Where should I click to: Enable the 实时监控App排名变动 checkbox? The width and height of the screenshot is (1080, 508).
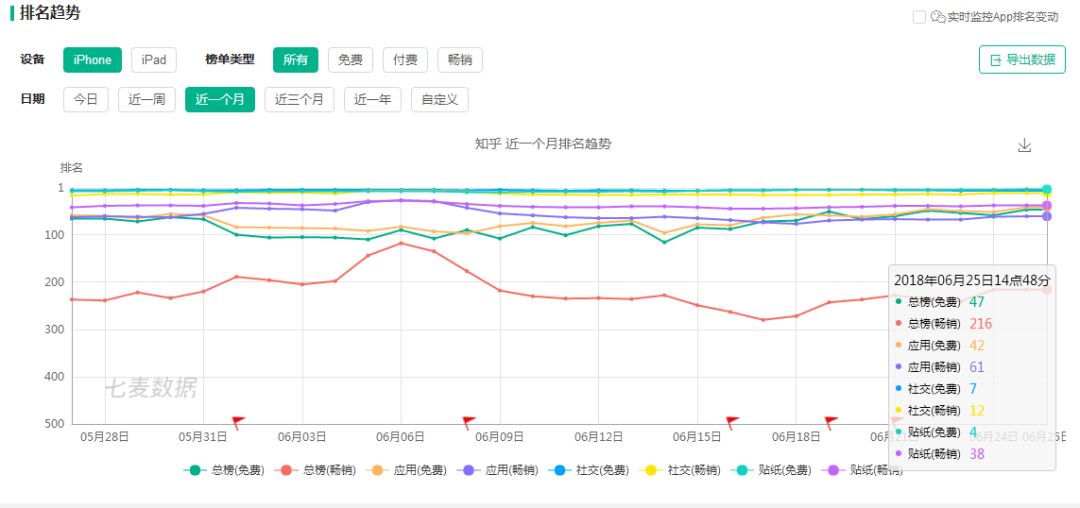click(919, 17)
